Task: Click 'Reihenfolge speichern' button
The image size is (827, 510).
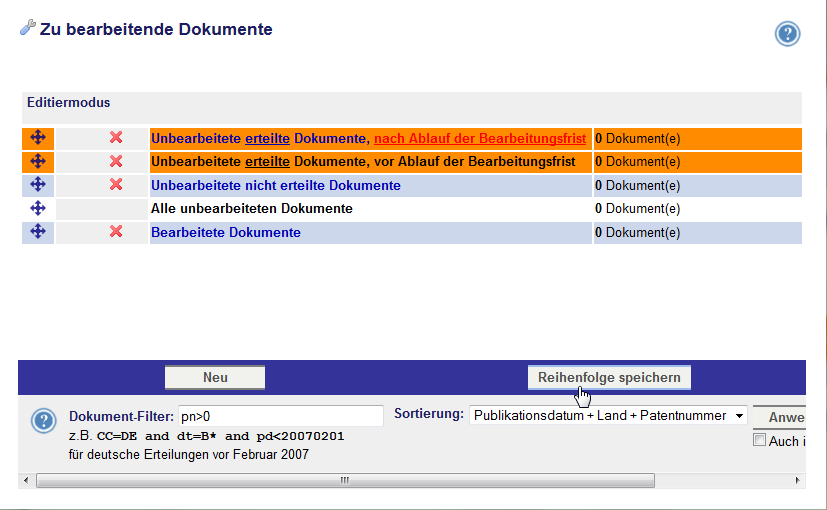Action: pos(609,378)
